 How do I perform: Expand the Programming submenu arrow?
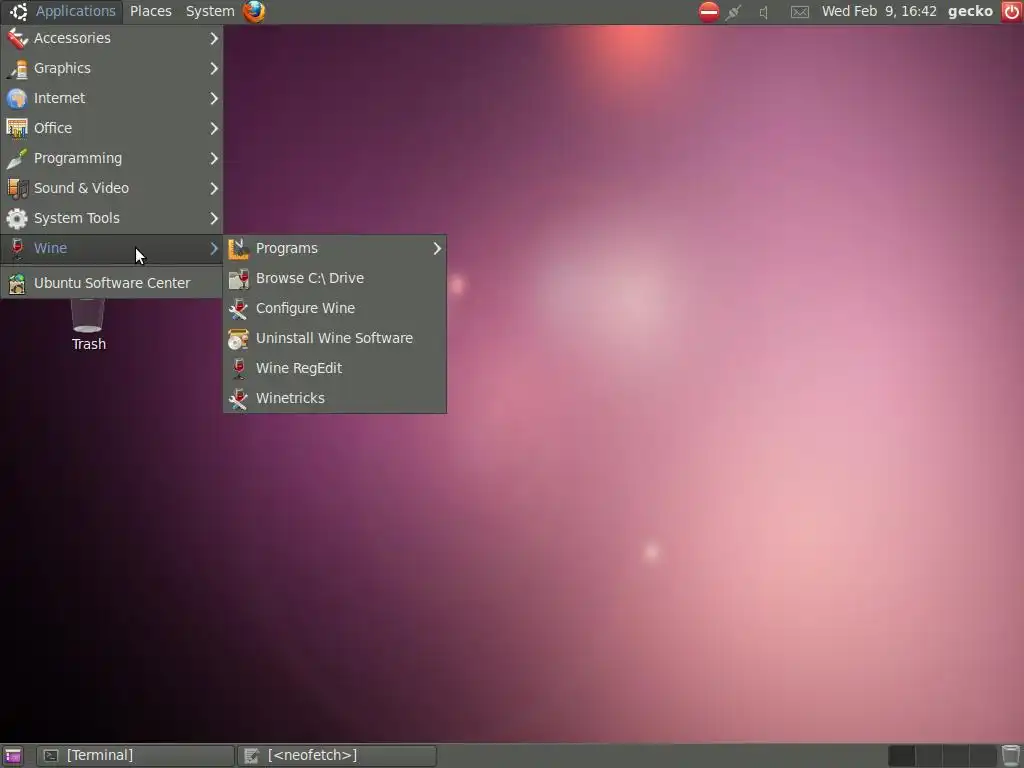point(214,159)
